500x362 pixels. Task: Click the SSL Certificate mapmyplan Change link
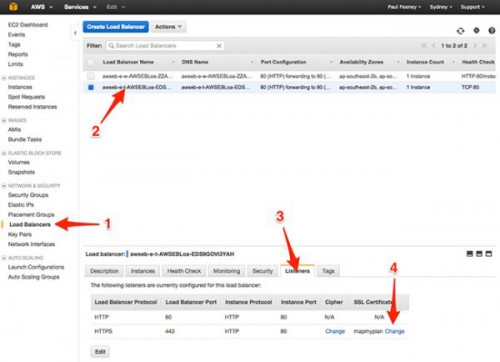coord(395,331)
